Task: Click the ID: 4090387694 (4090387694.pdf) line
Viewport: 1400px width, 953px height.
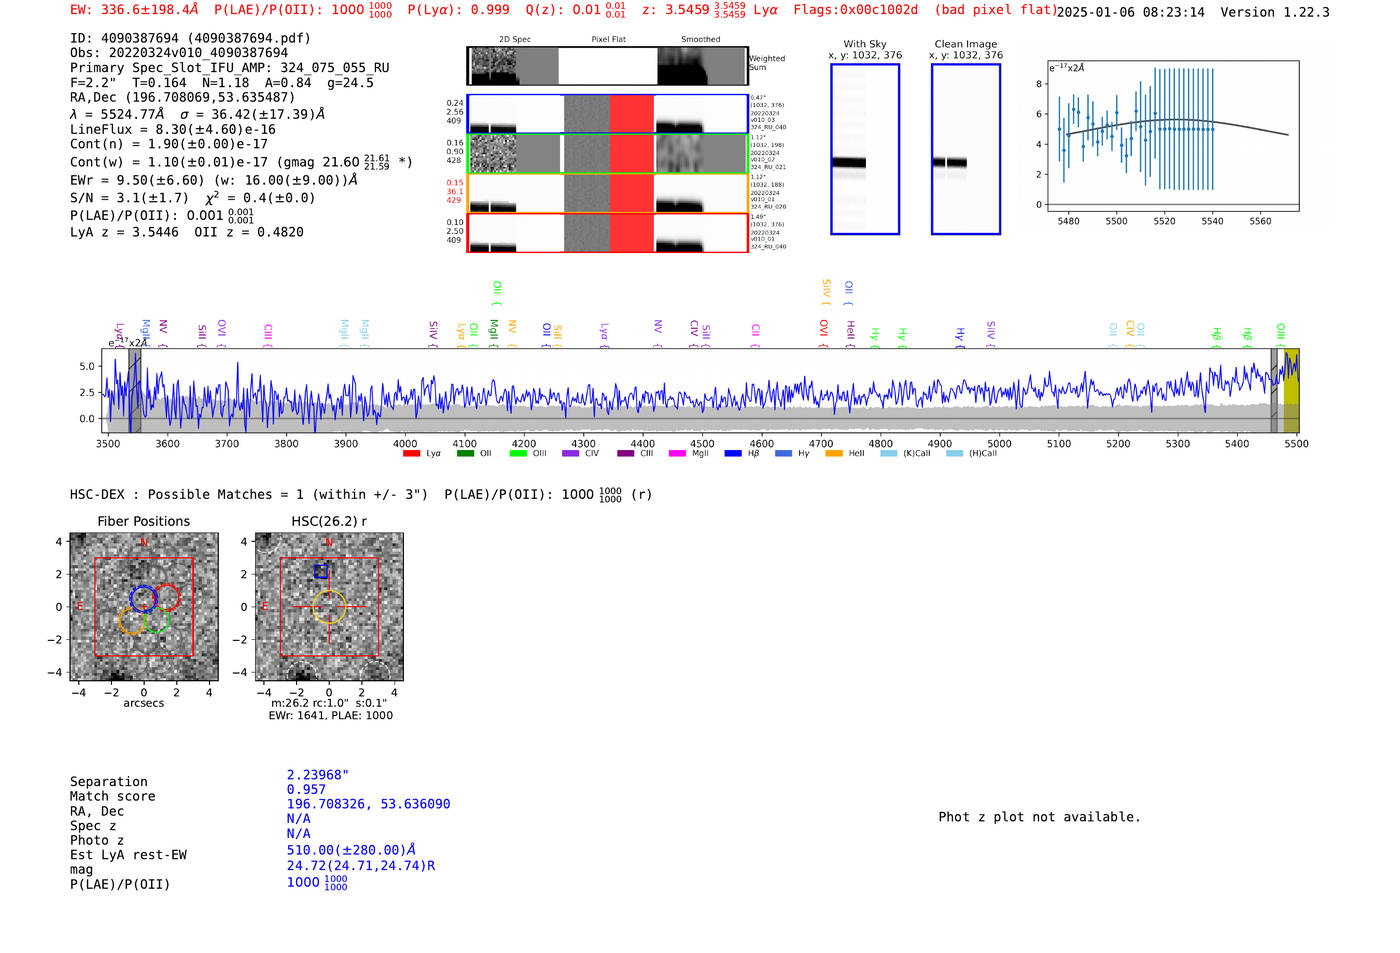Action: pyautogui.click(x=190, y=38)
